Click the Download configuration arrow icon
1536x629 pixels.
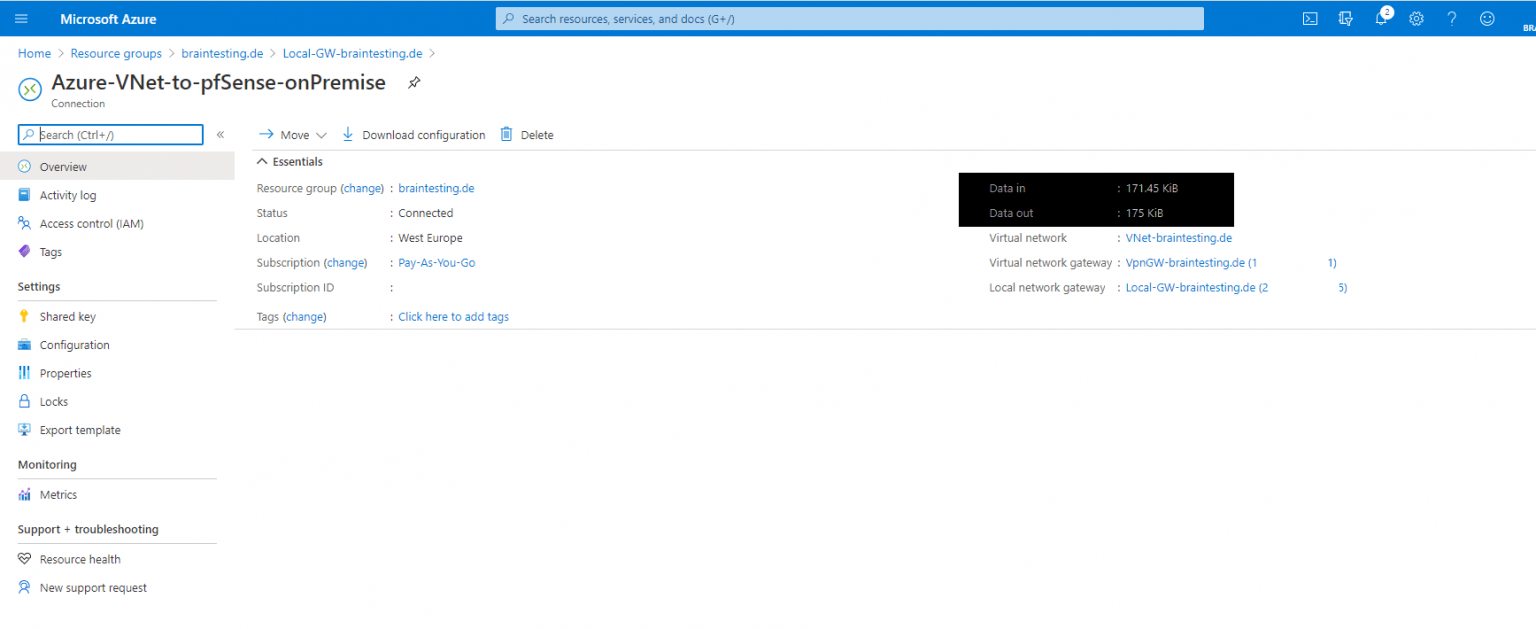(x=348, y=134)
